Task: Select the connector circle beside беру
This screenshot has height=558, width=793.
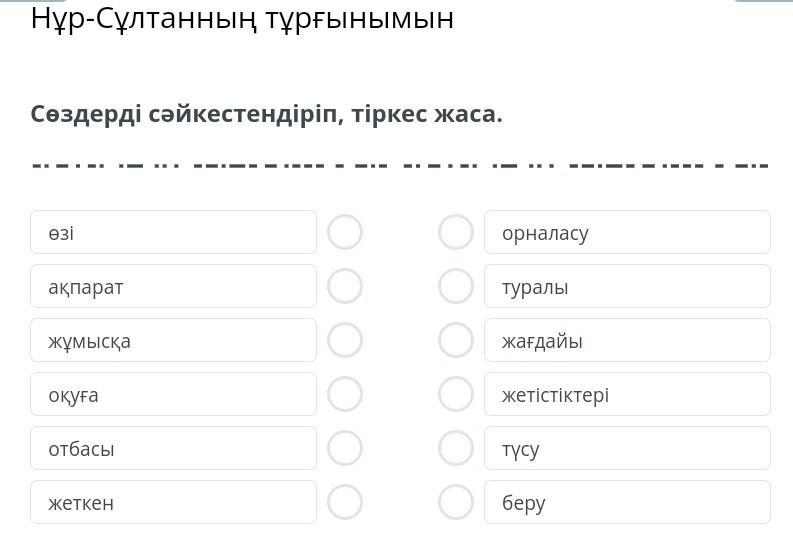Action: [x=456, y=502]
